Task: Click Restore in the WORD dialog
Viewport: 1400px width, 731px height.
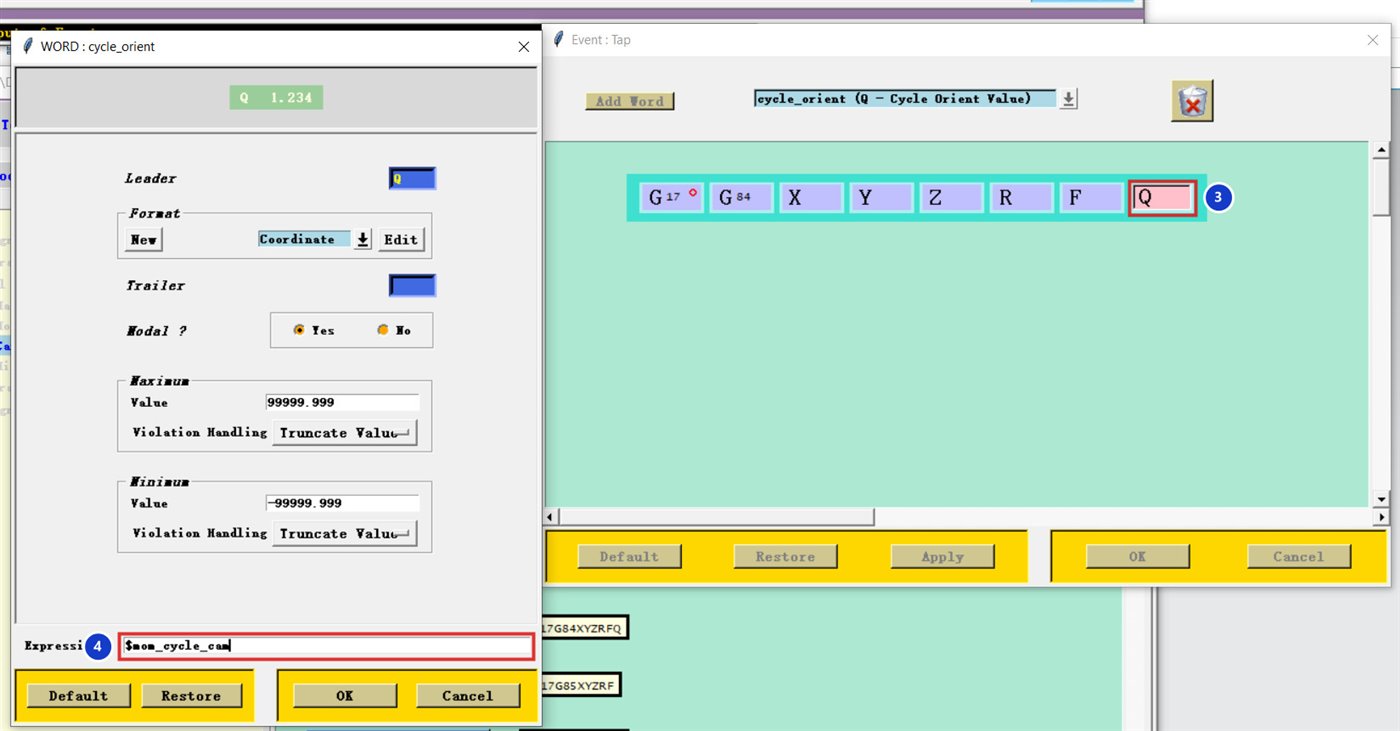Action: [193, 696]
